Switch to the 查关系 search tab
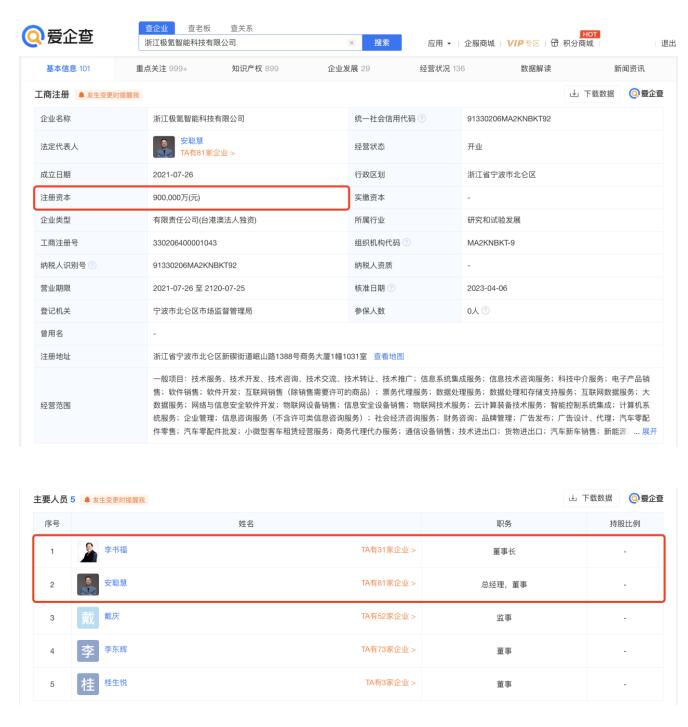The image size is (688, 727). 242,28
